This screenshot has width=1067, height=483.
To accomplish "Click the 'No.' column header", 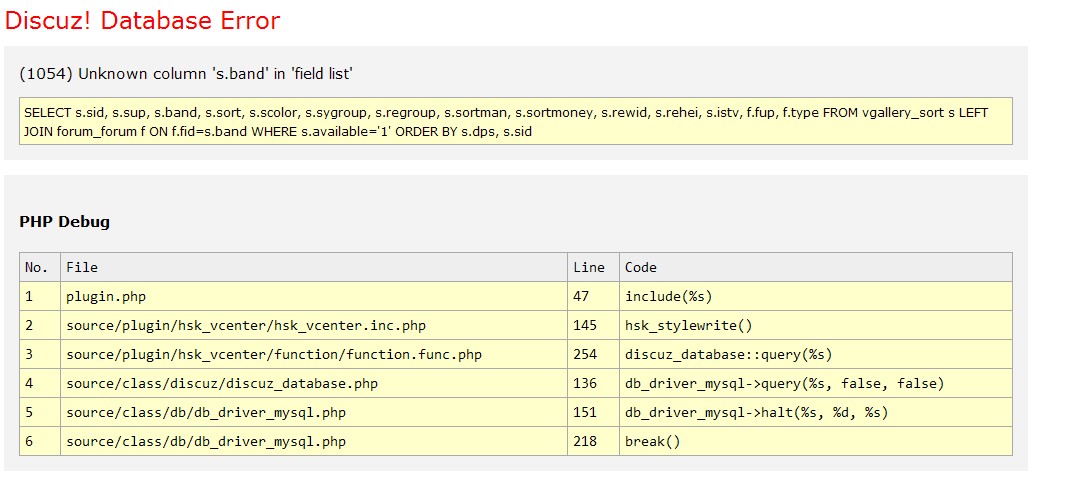I will pos(40,267).
